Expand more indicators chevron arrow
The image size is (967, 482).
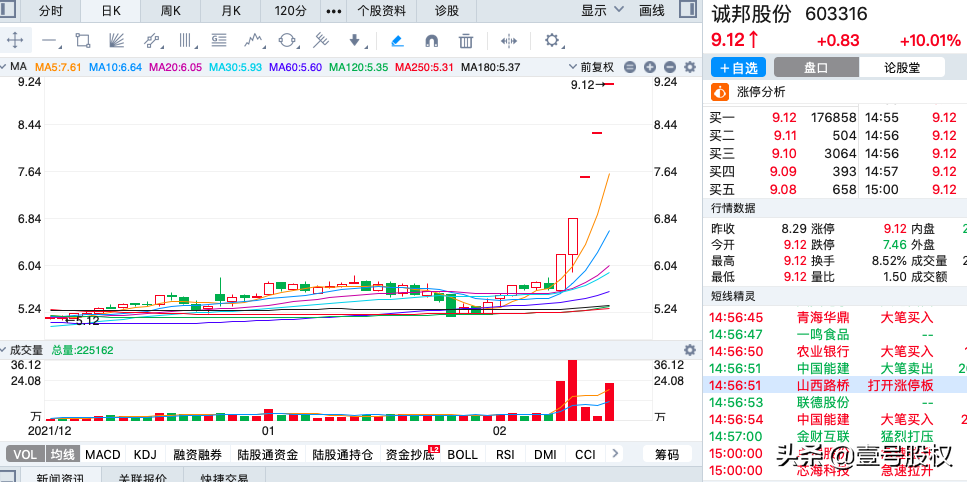point(614,454)
